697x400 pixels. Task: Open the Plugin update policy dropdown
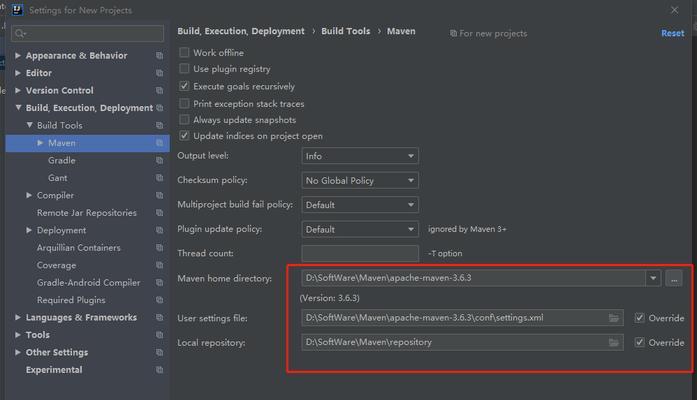360,229
